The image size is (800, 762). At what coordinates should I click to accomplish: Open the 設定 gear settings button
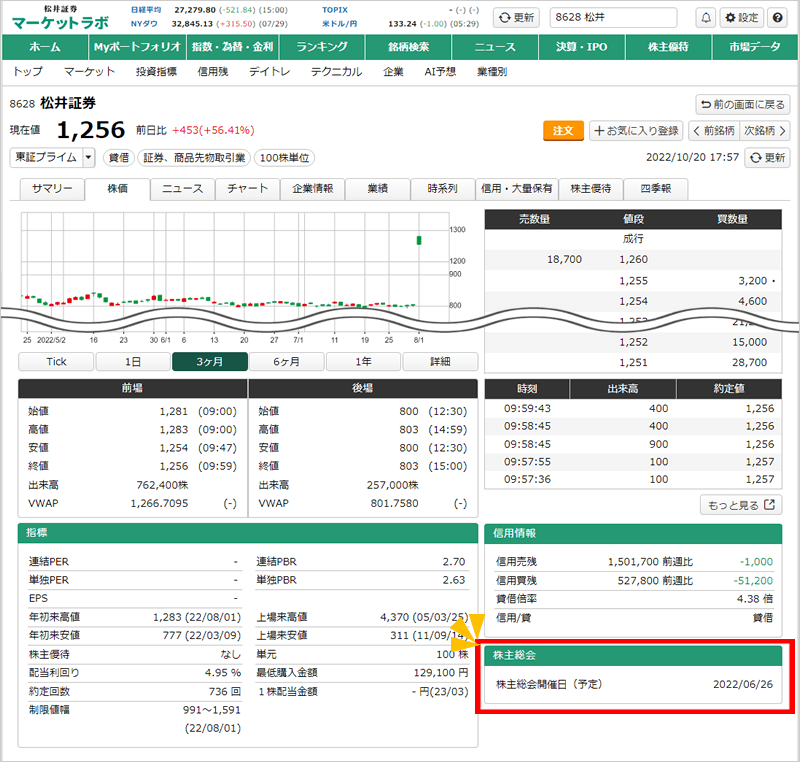tap(742, 18)
